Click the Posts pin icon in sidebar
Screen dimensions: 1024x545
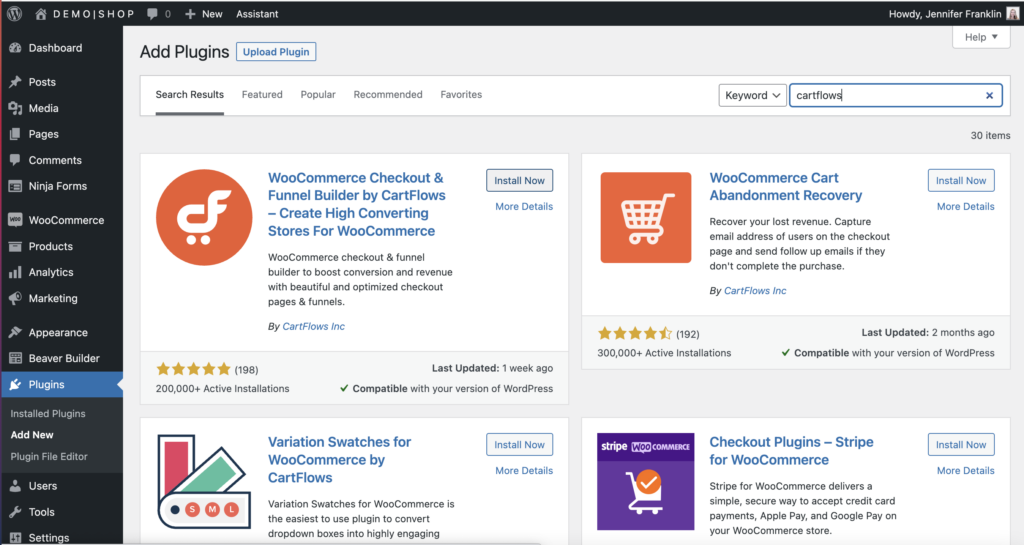tap(15, 82)
